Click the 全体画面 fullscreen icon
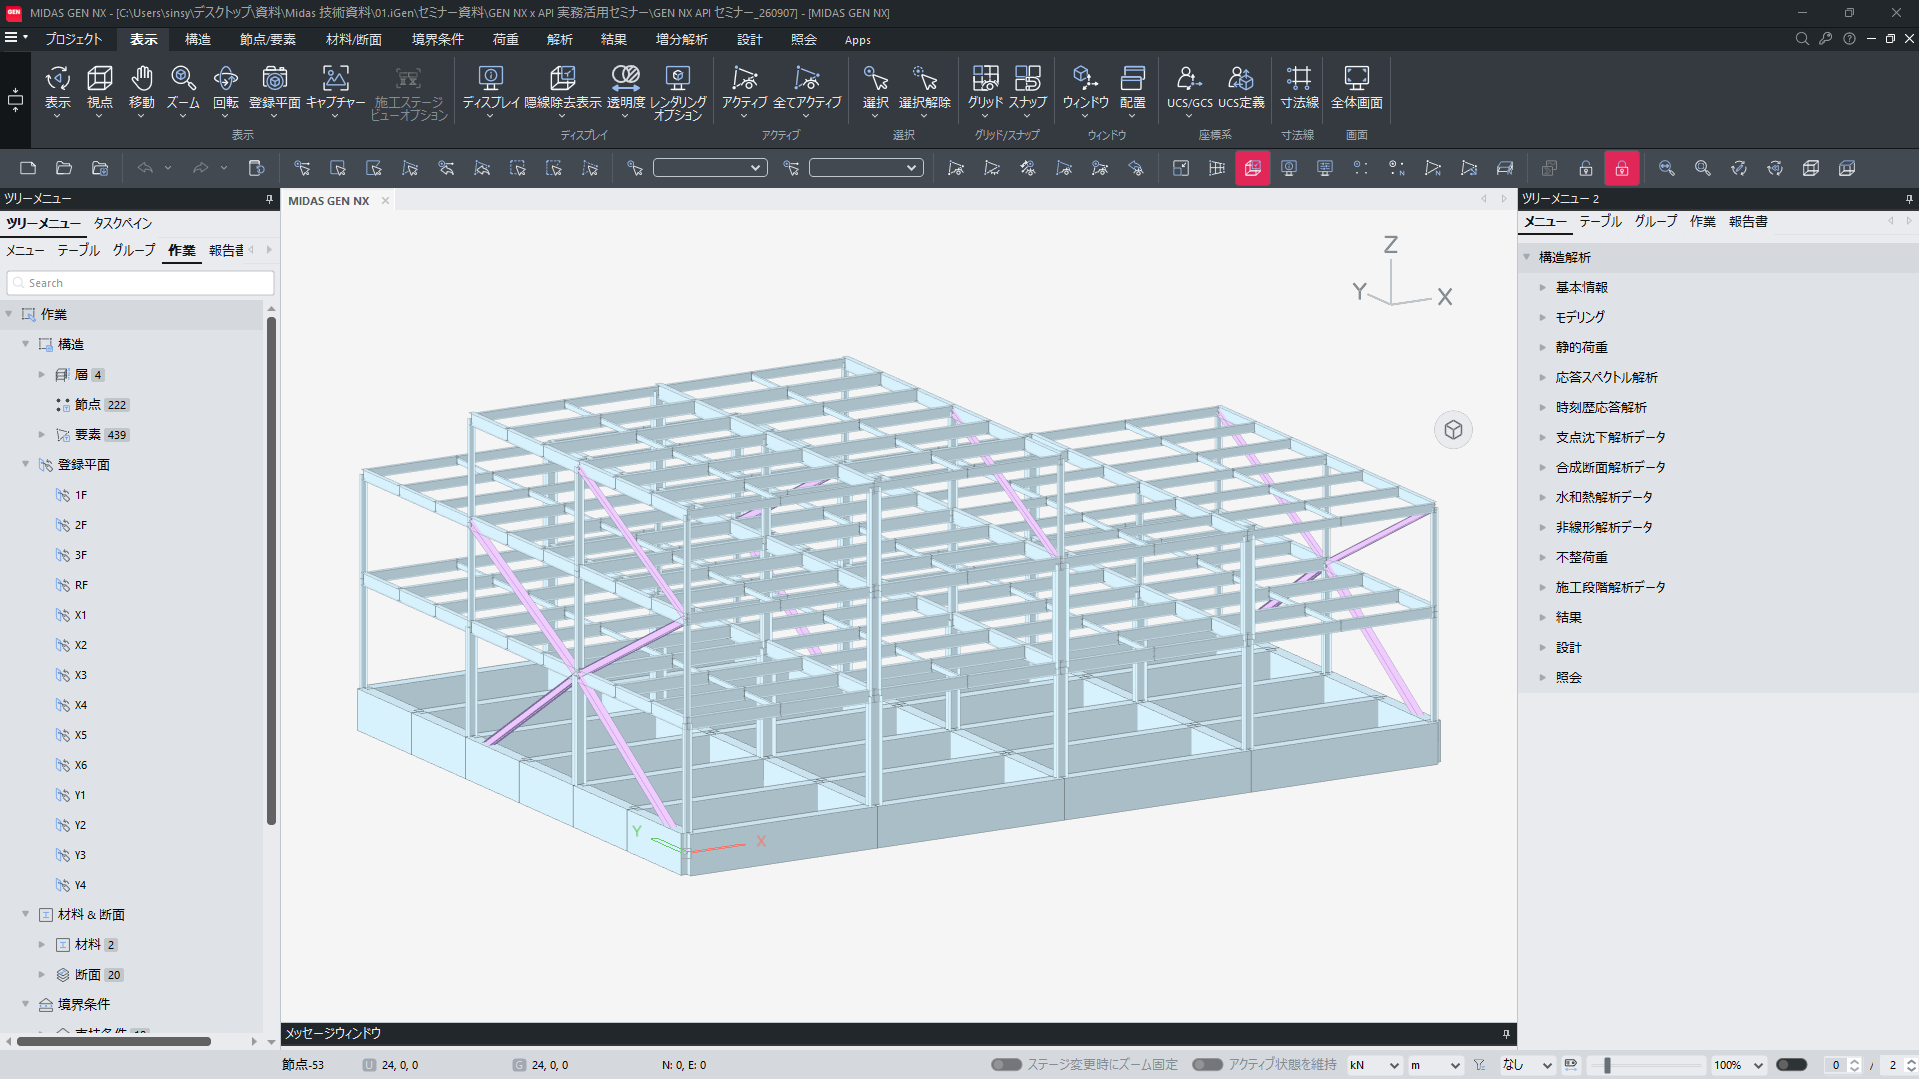 coord(1356,87)
